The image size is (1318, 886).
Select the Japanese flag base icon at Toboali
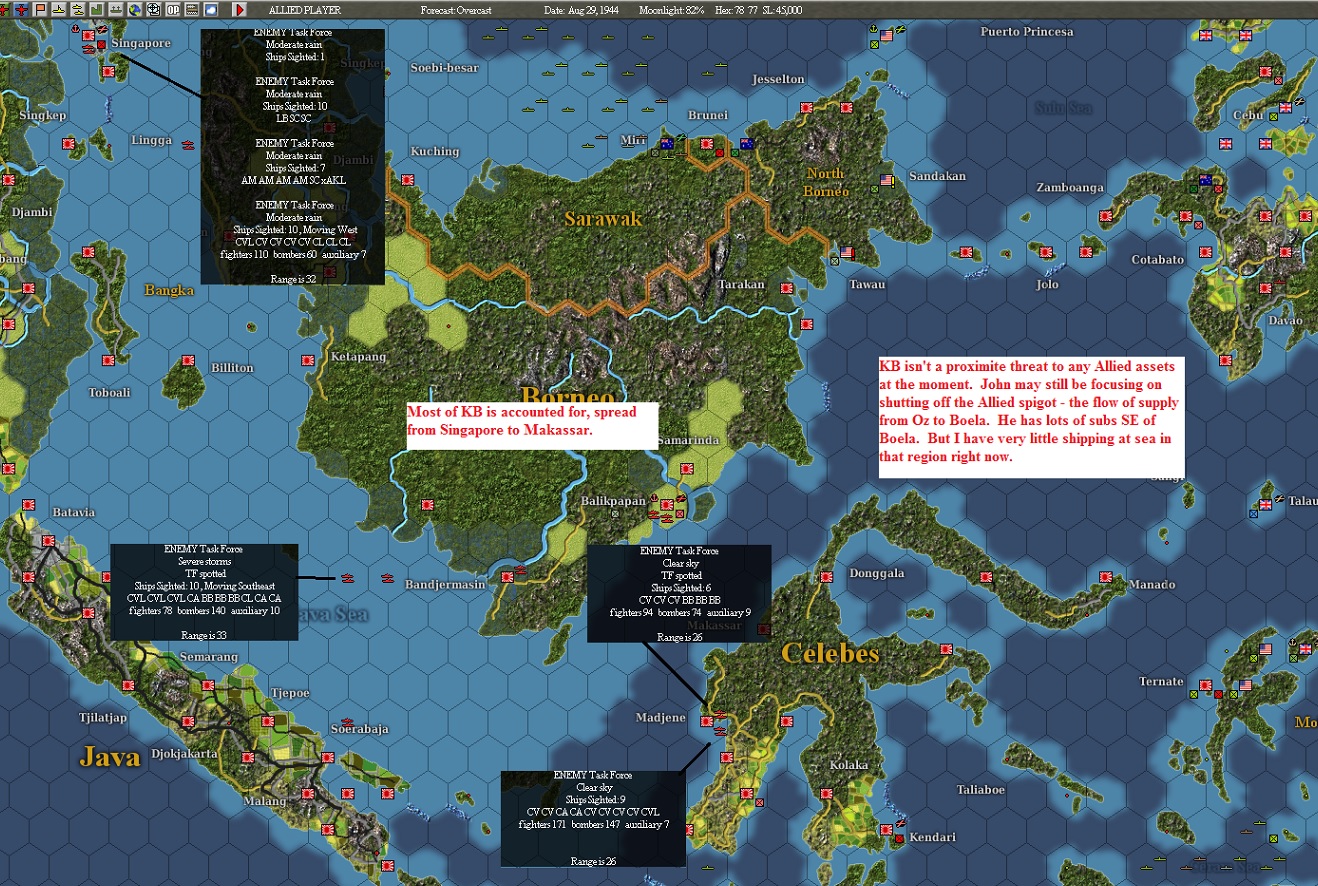108,360
